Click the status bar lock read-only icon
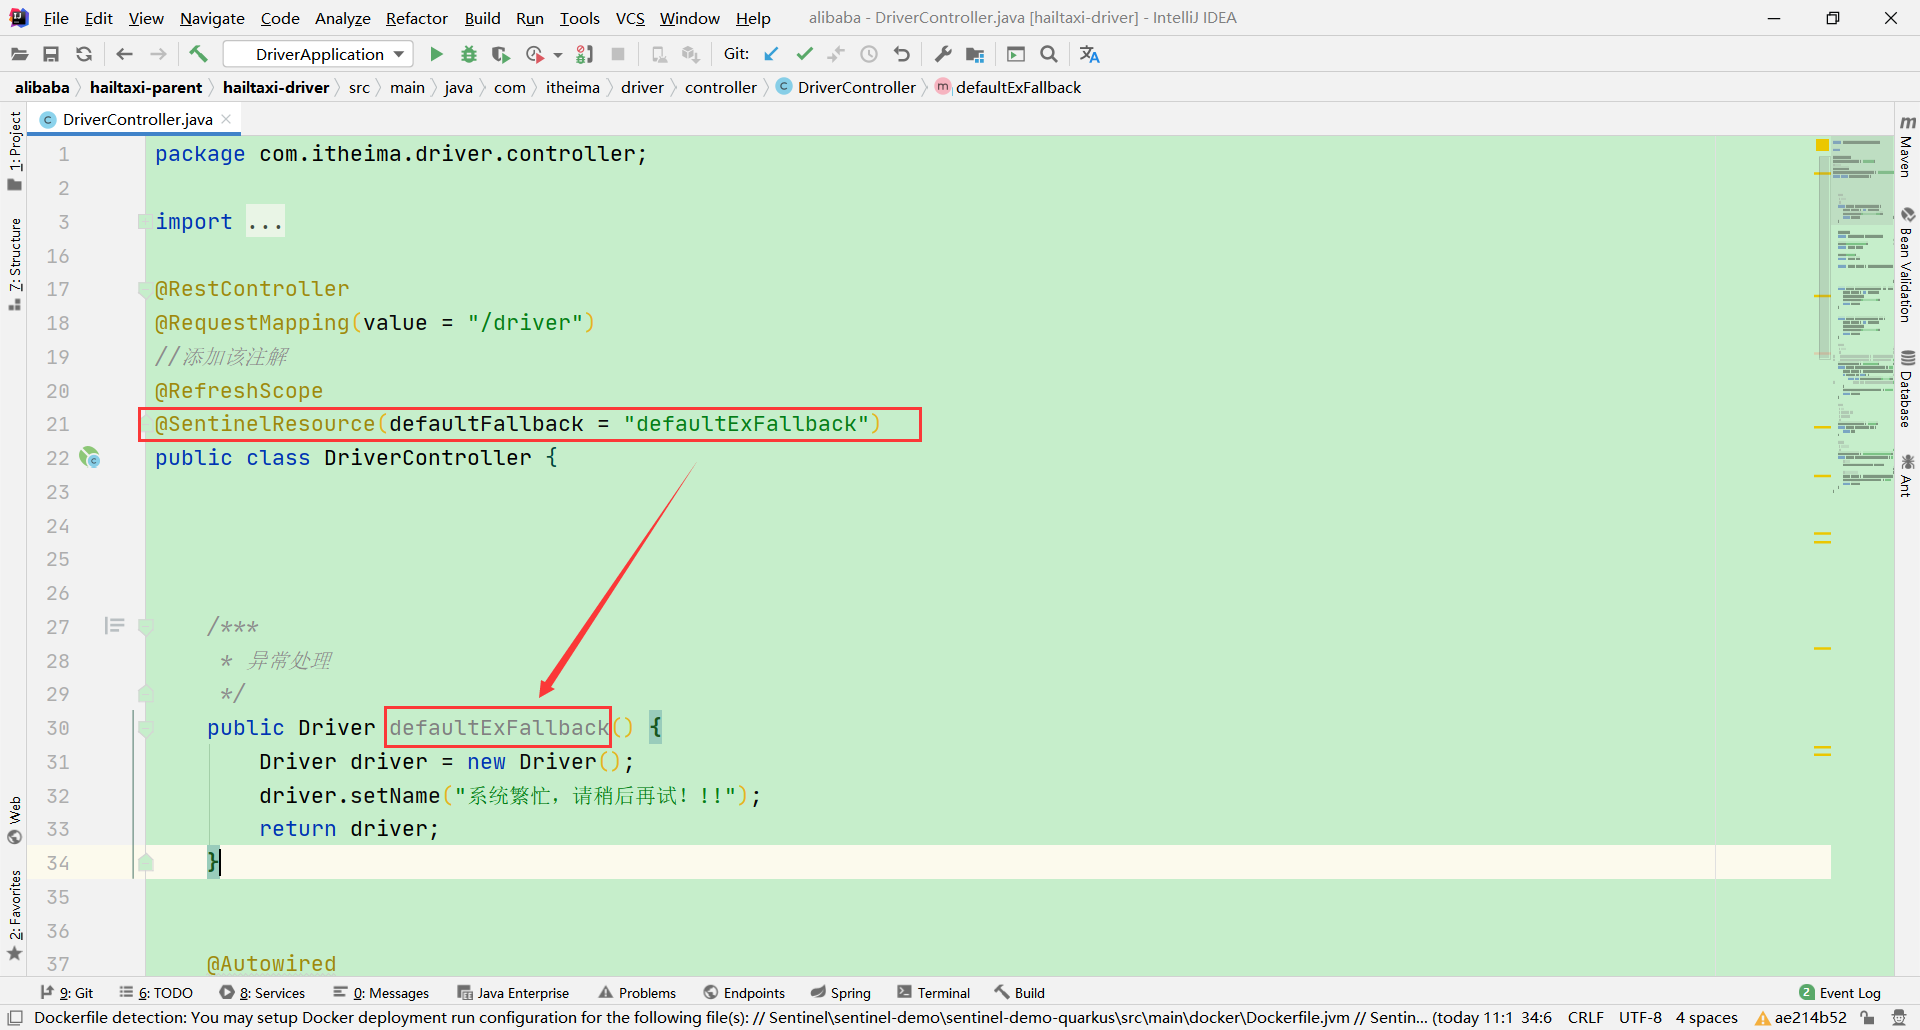Viewport: 1920px width, 1030px height. [1867, 1018]
